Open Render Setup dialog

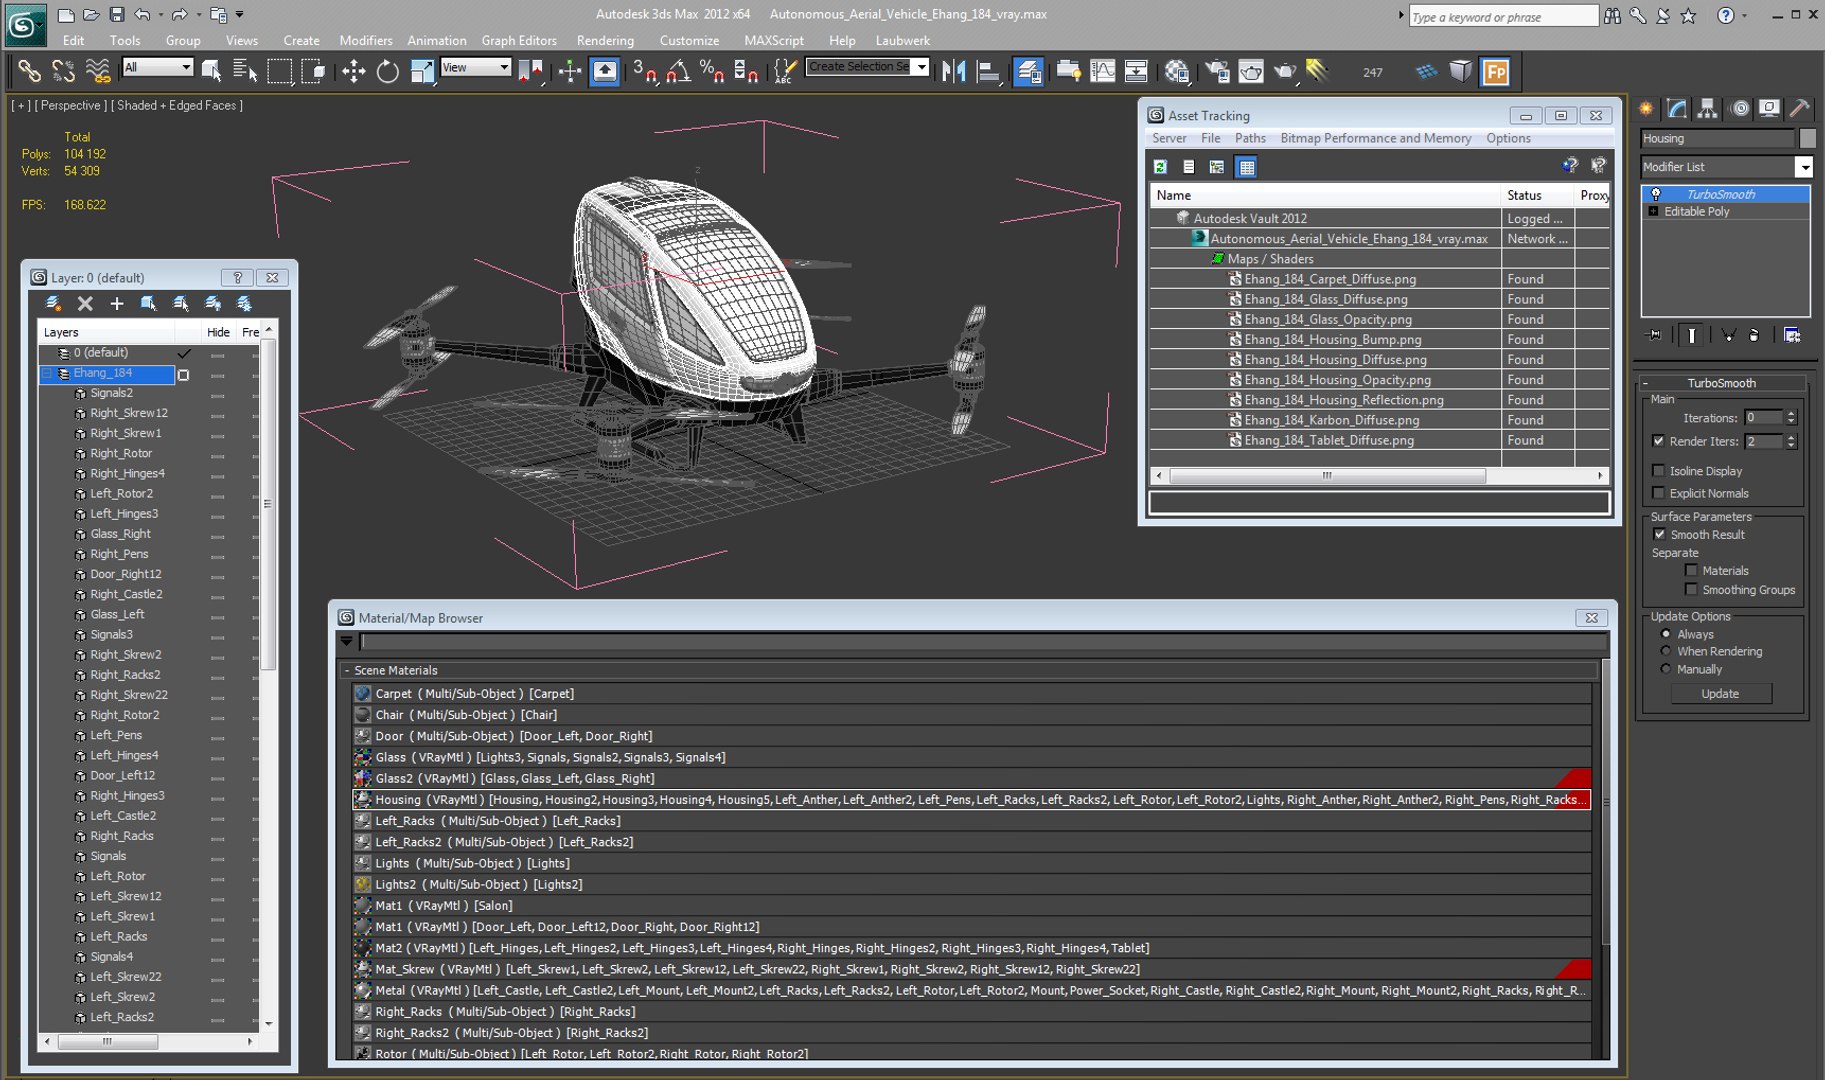click(x=1217, y=71)
